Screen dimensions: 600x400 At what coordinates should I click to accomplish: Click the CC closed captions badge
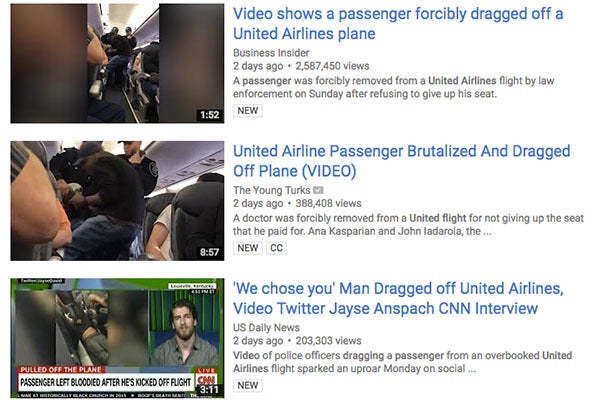coord(276,248)
